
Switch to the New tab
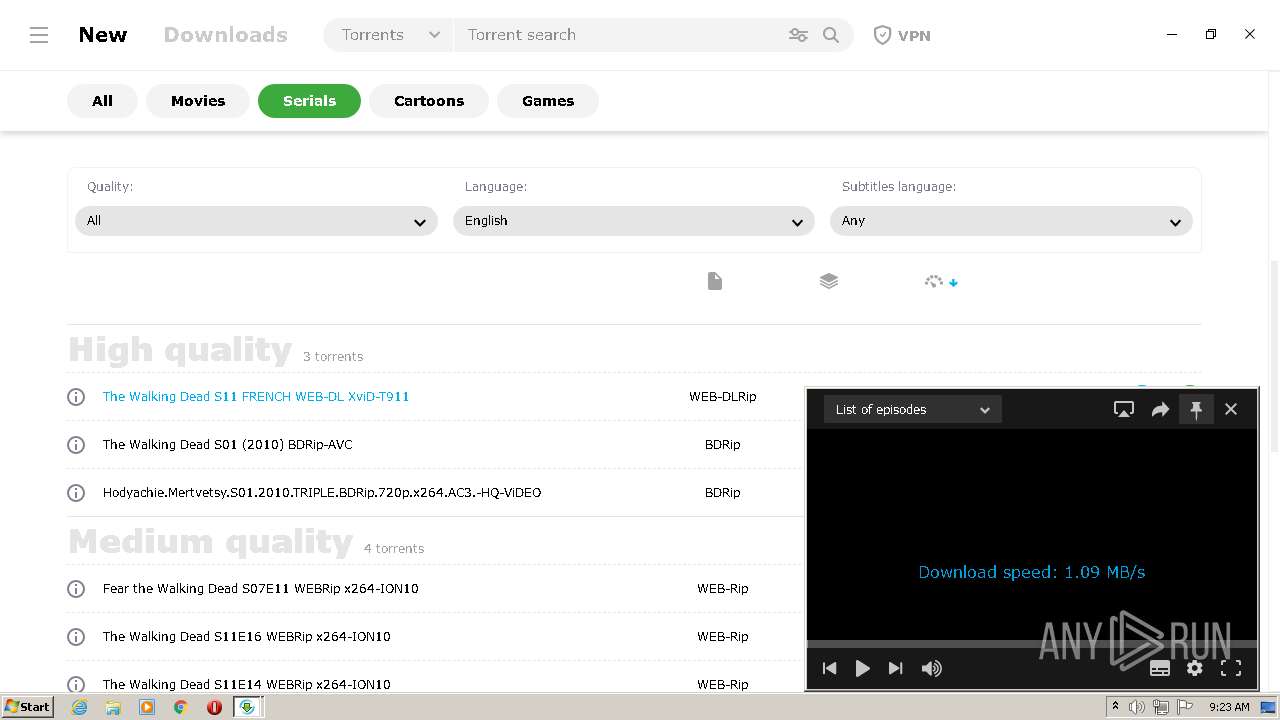click(x=103, y=35)
